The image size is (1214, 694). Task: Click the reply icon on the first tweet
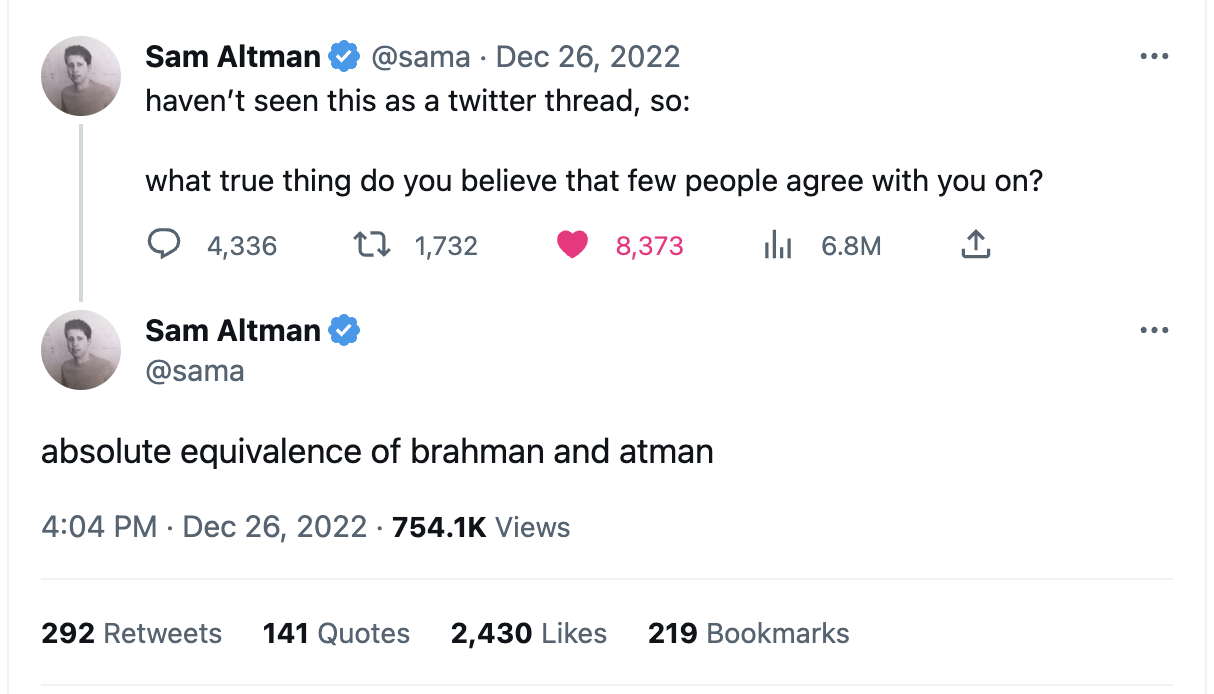coord(163,245)
